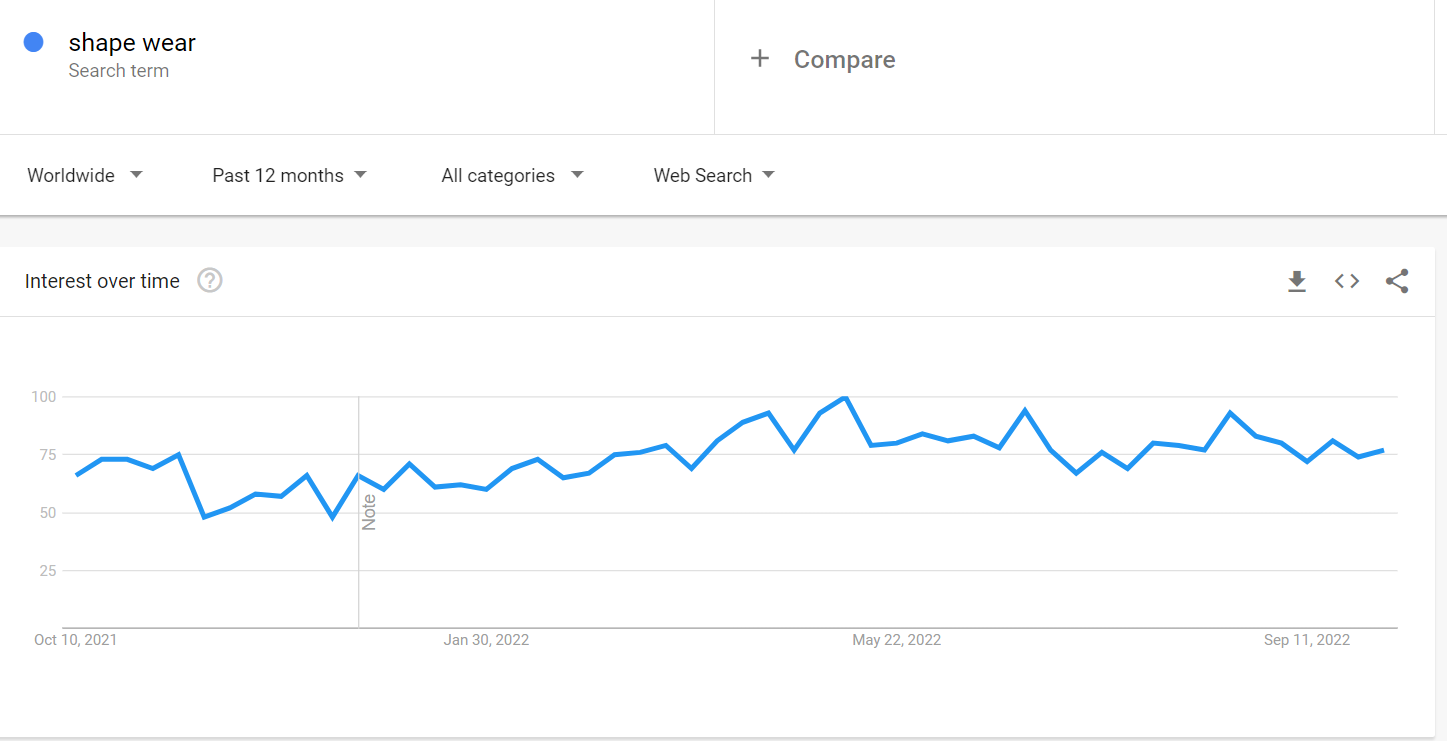Select the Oct 10, 2021 axis label
The width and height of the screenshot is (1447, 741).
click(x=75, y=640)
